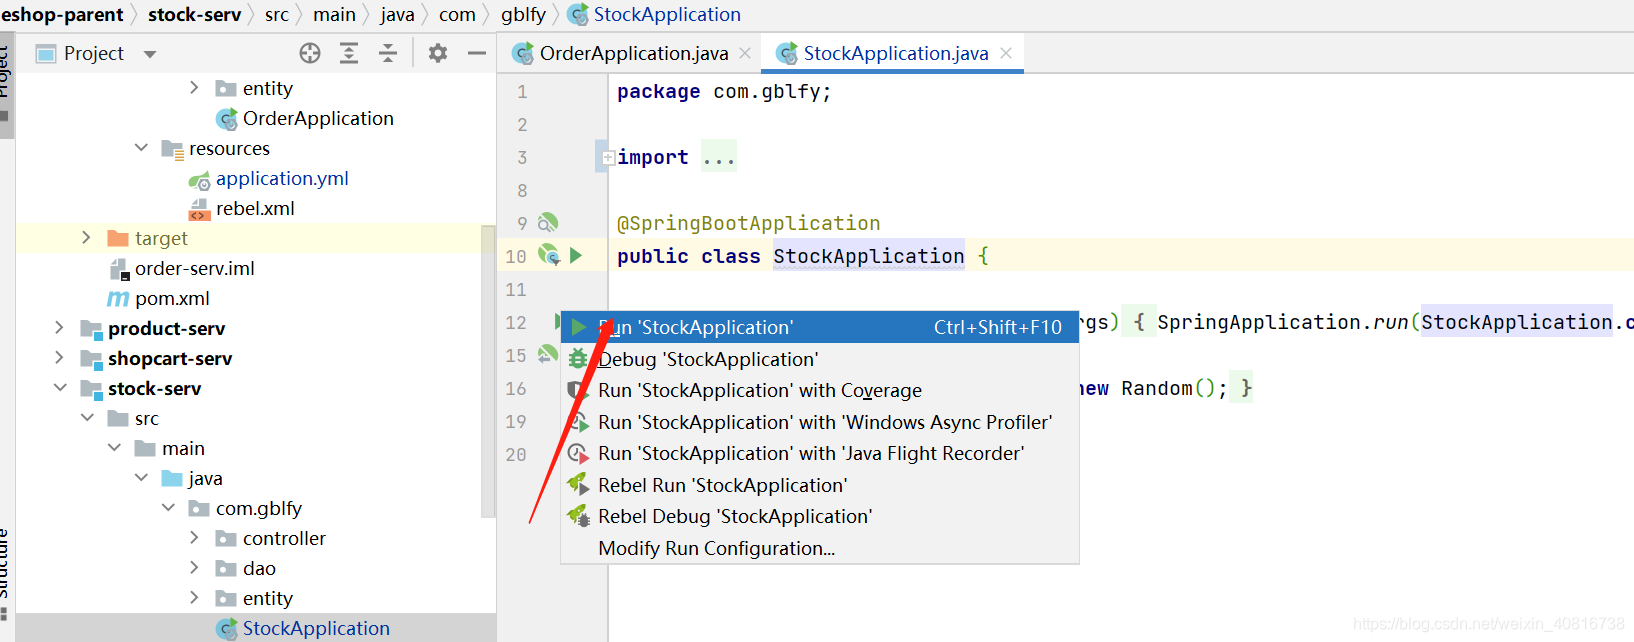This screenshot has height=642, width=1634.
Task: Select OrderApplication in project tree
Action: point(318,118)
